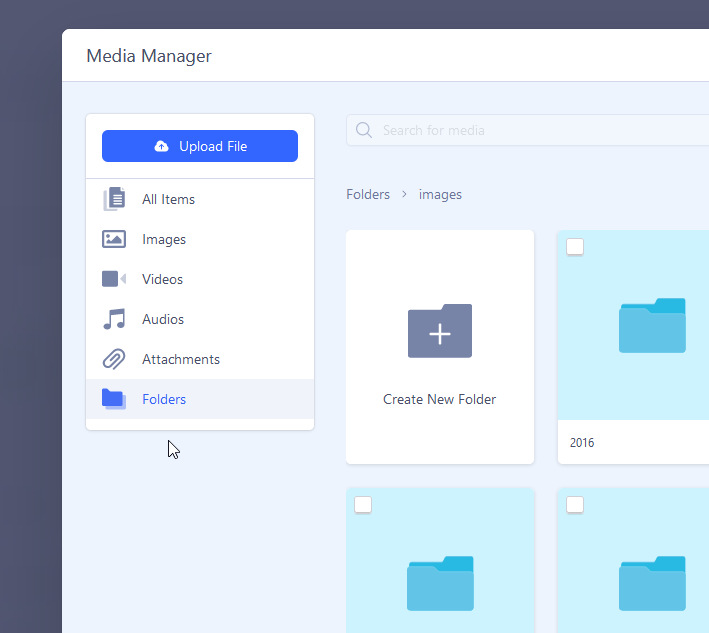Click the Attachments paperclip icon

114,359
